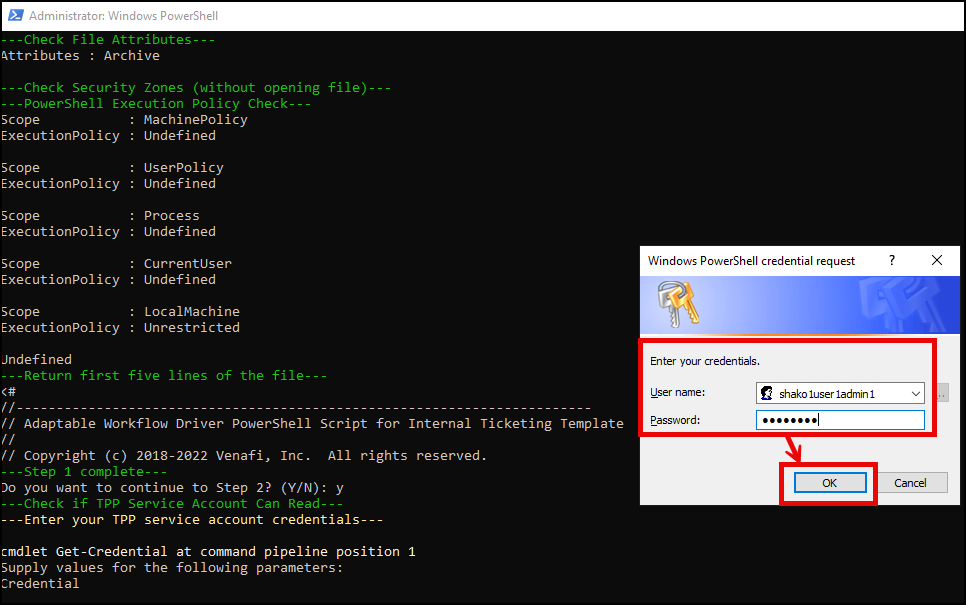The image size is (966, 605).
Task: Click Cancel in the credential dialog
Action: tap(910, 483)
